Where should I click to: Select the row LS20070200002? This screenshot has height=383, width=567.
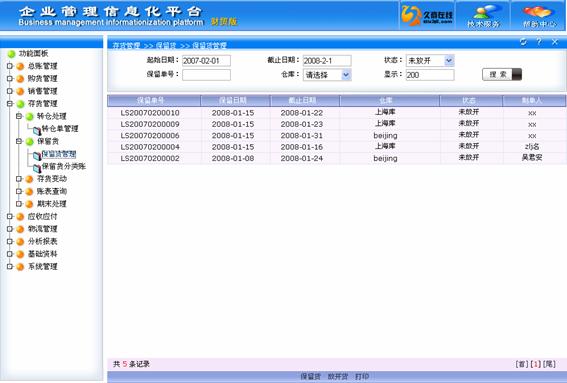337,158
